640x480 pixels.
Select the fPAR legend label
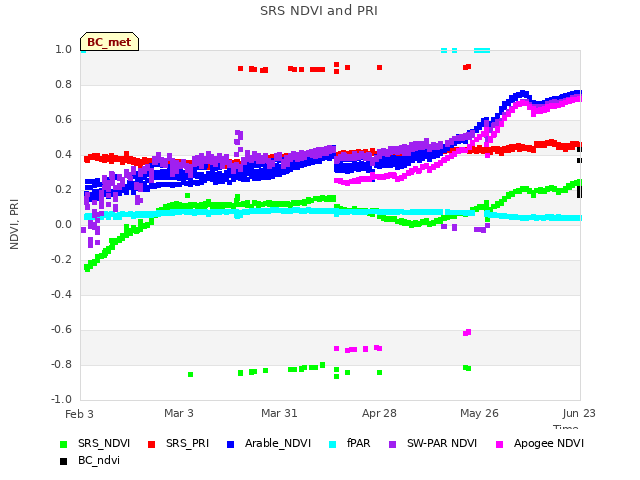click(359, 444)
